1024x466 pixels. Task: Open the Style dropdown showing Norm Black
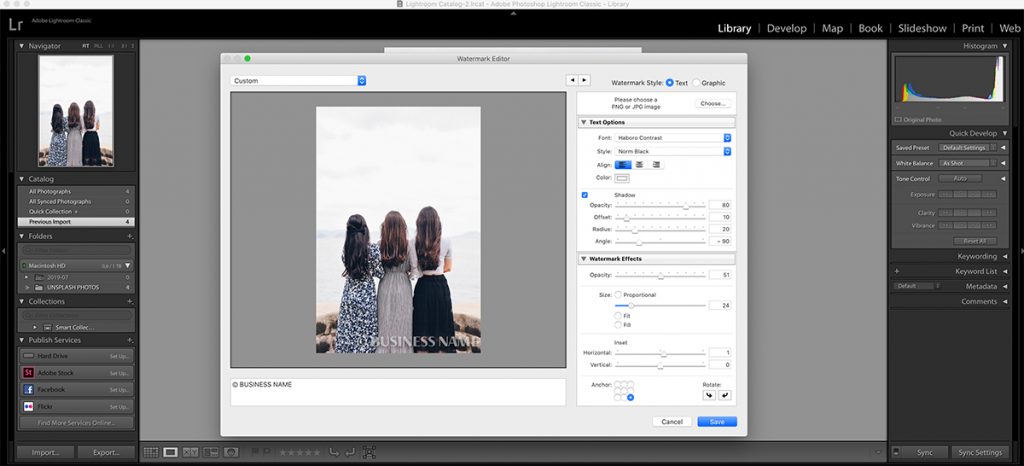coord(673,151)
